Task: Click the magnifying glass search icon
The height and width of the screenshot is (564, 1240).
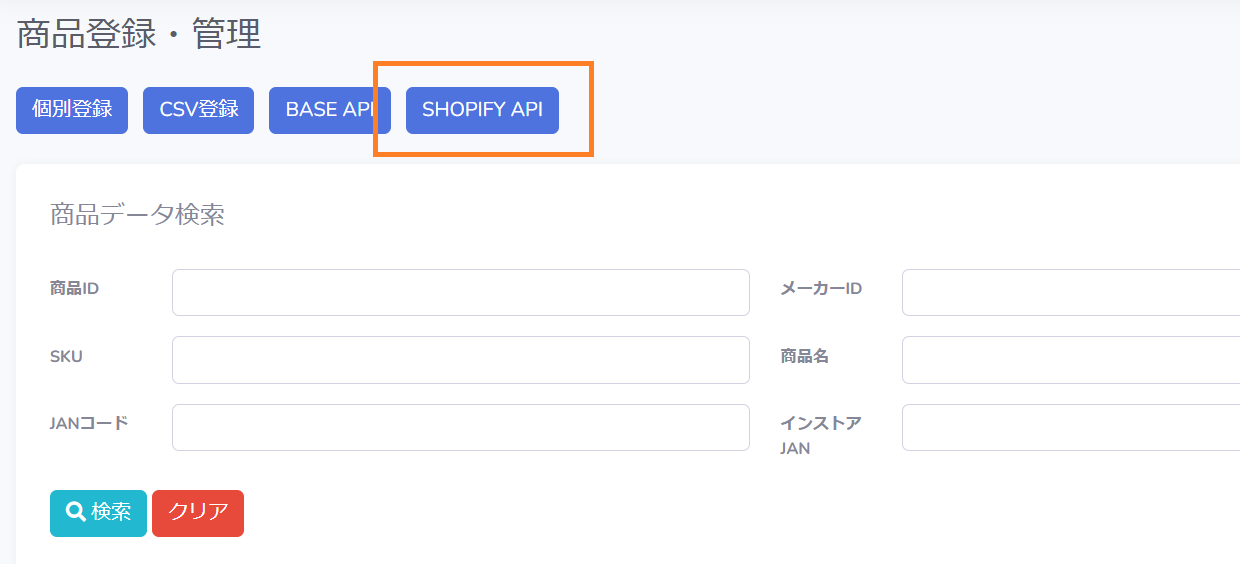Action: [75, 512]
